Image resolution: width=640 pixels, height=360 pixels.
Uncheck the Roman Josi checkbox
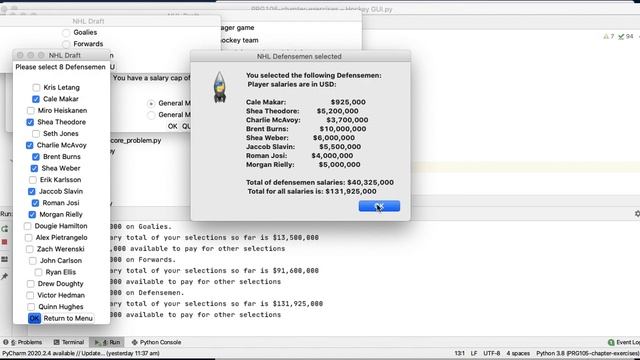(x=36, y=203)
